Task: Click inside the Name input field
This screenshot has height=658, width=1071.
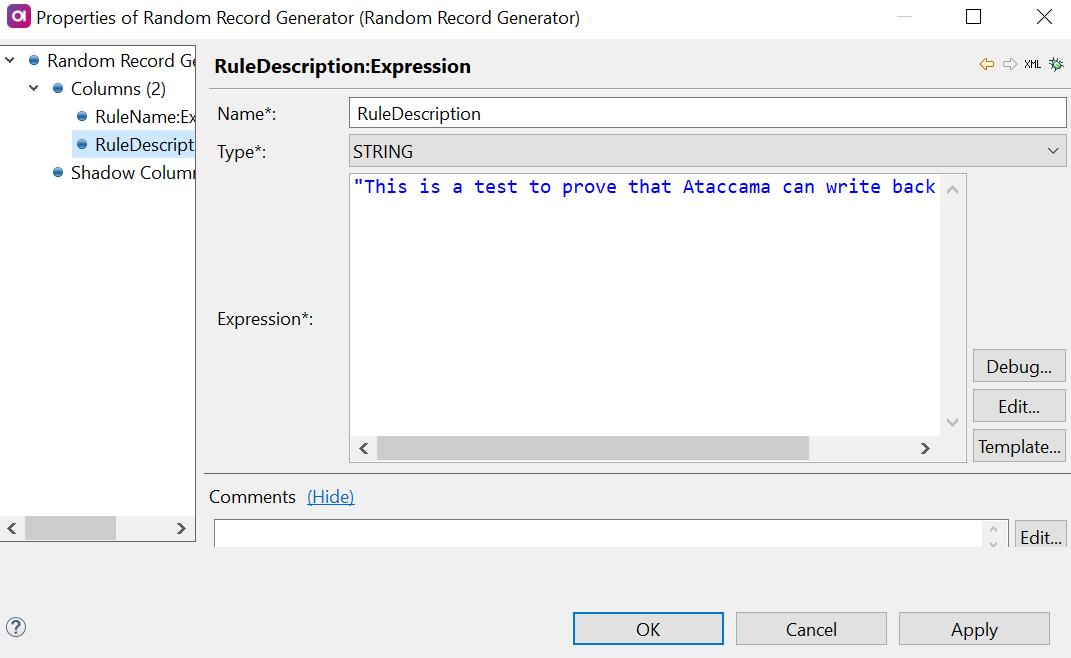Action: 700,112
